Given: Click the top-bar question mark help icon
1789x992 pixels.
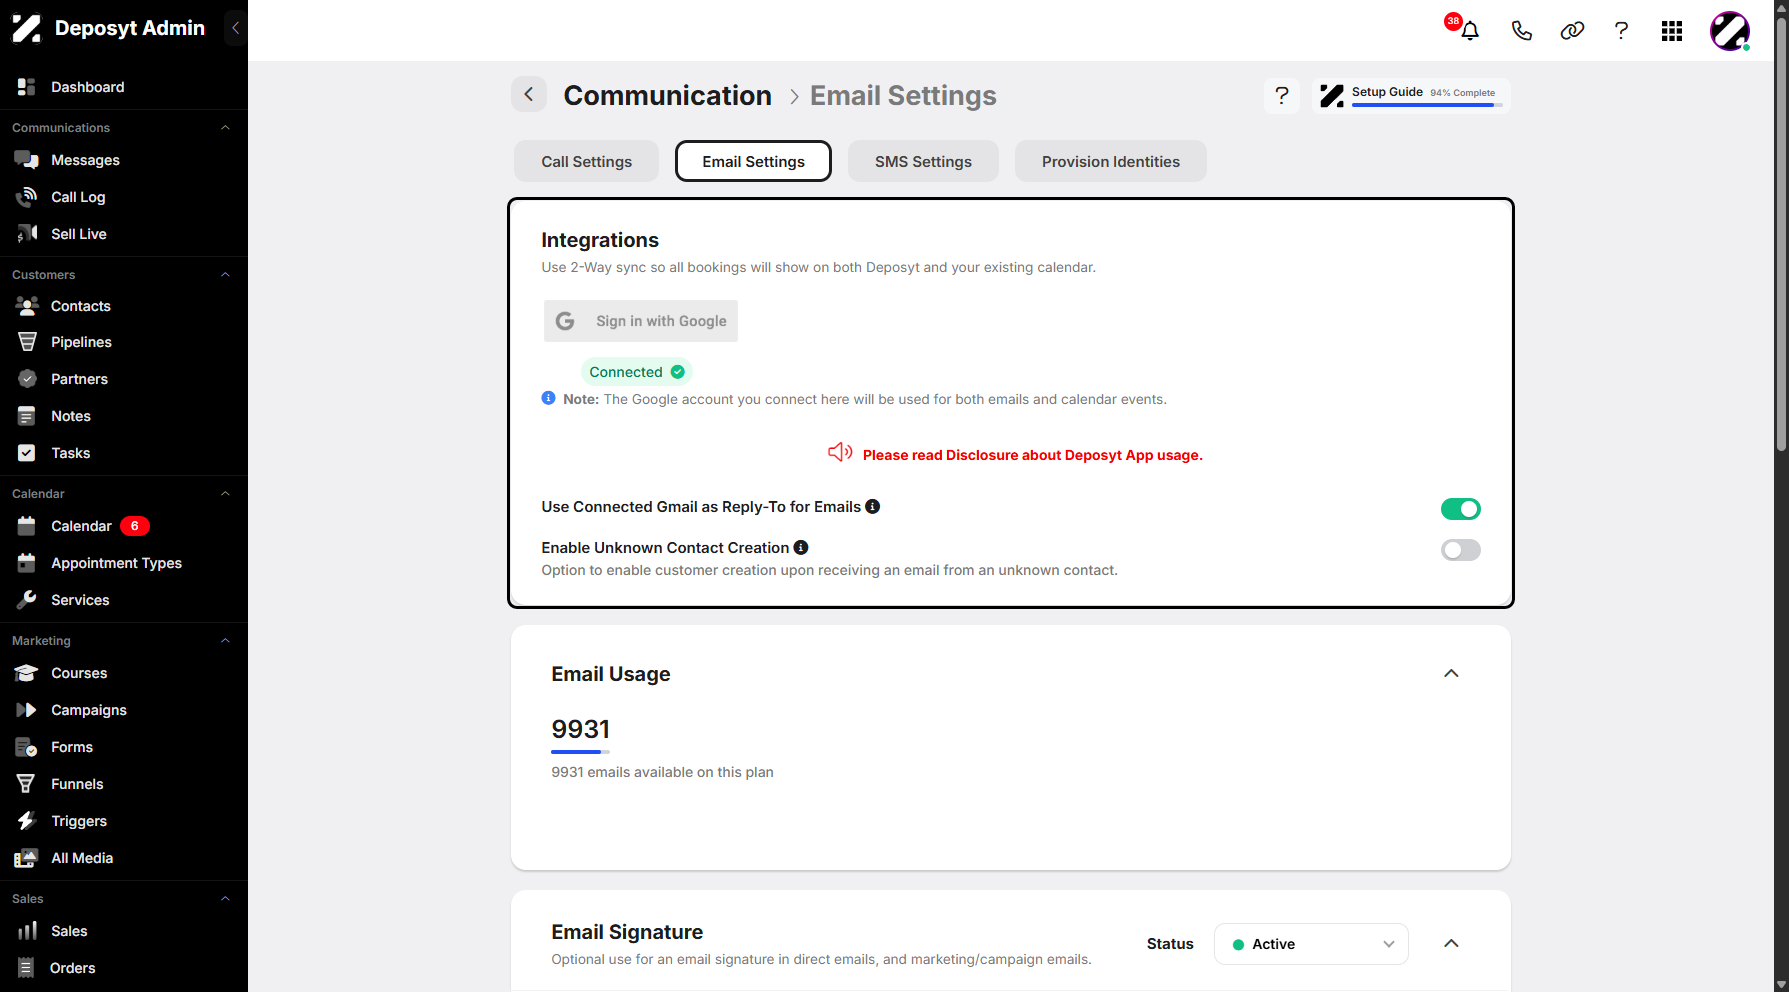Looking at the screenshot, I should click(1621, 31).
